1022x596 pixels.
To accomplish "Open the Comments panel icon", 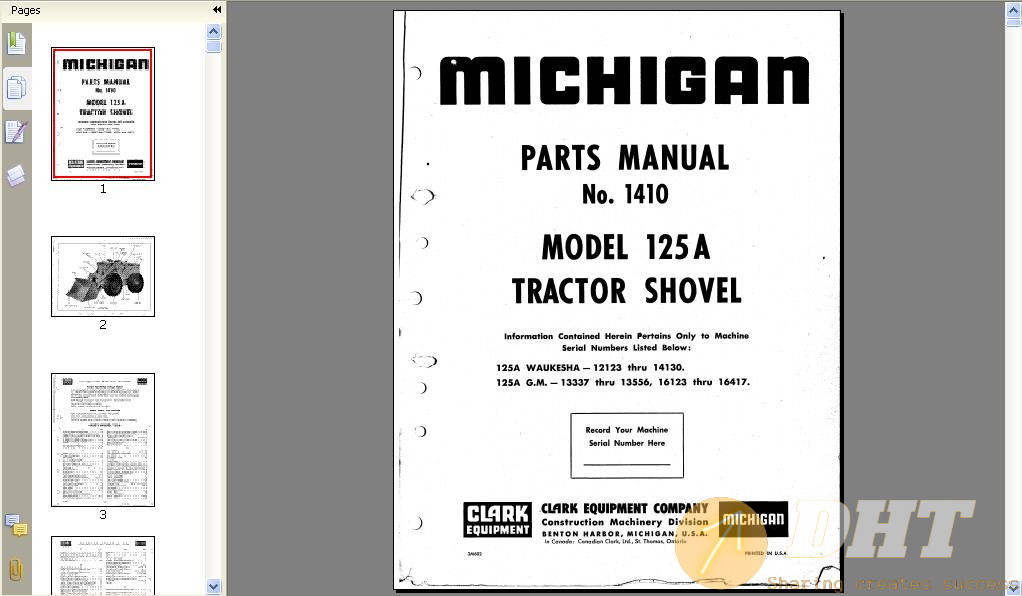I will click(16, 525).
